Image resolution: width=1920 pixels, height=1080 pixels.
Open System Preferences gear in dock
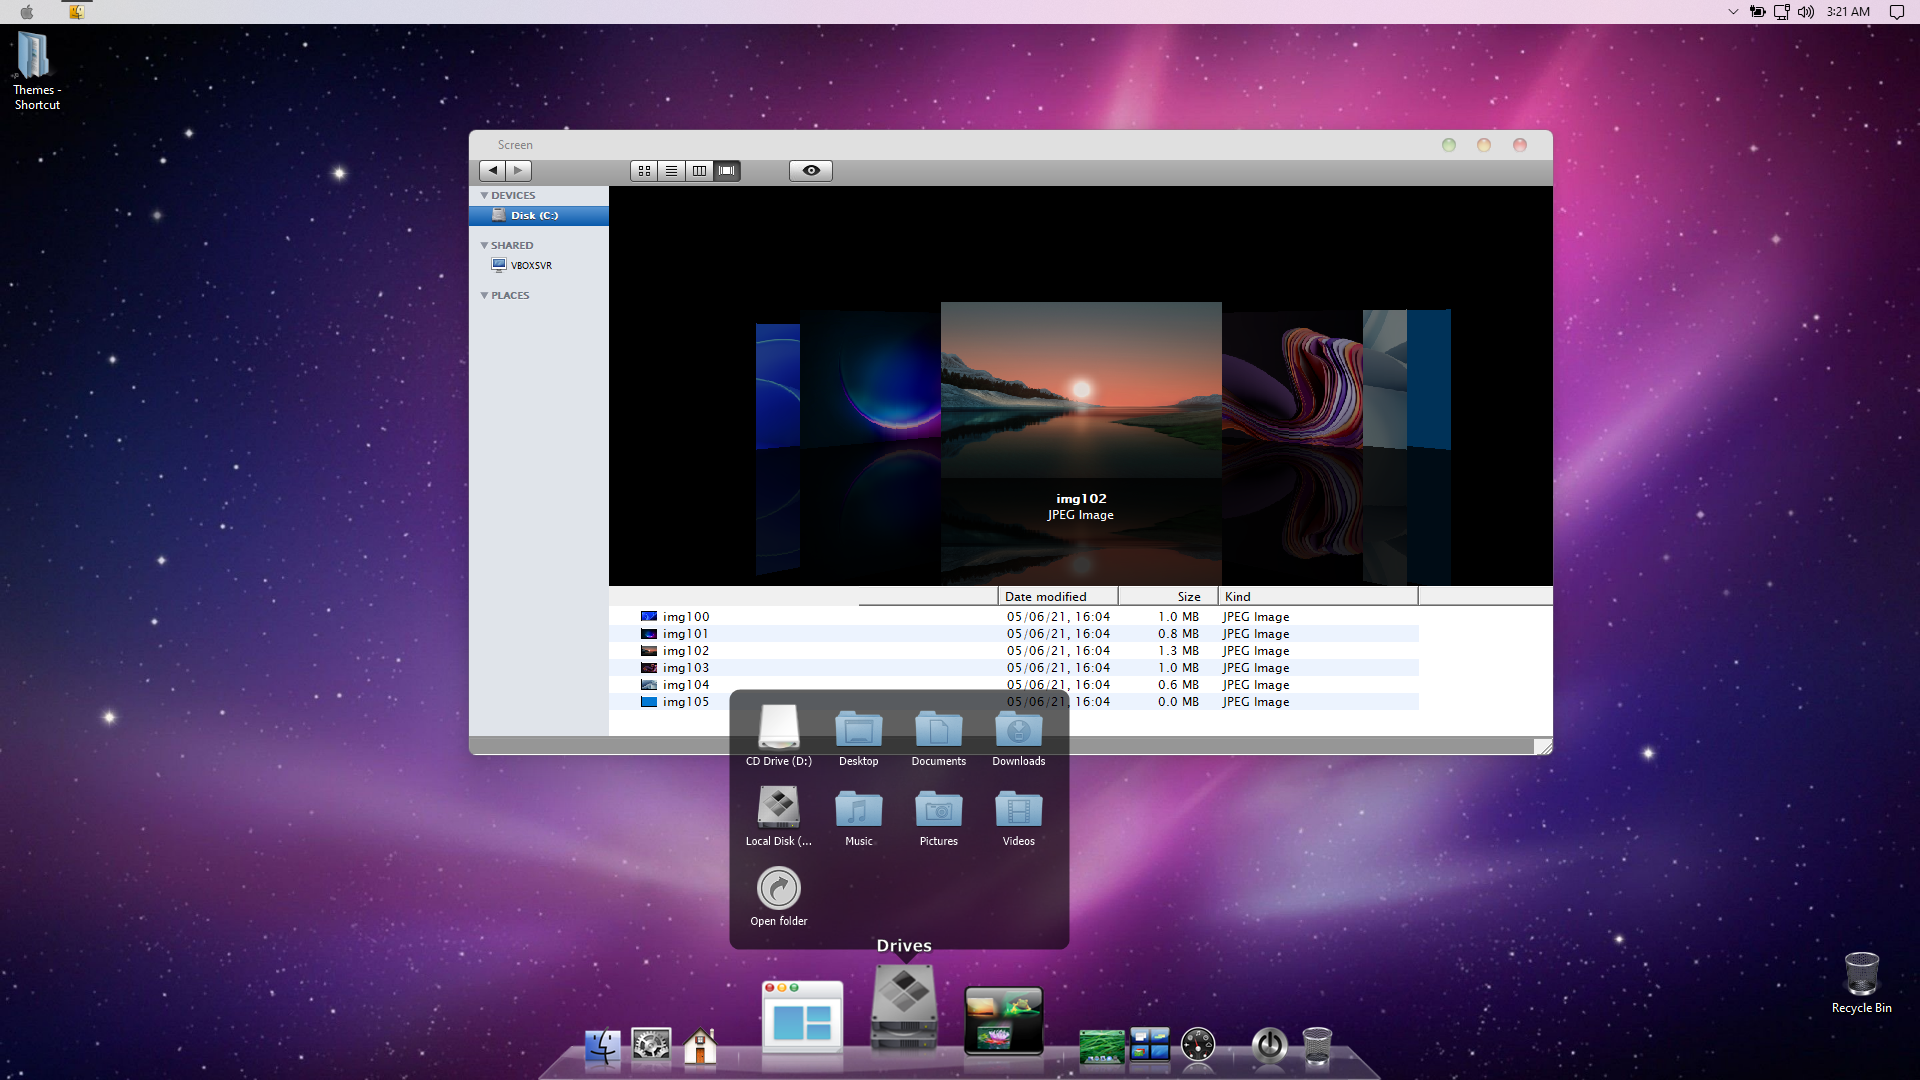(651, 1046)
